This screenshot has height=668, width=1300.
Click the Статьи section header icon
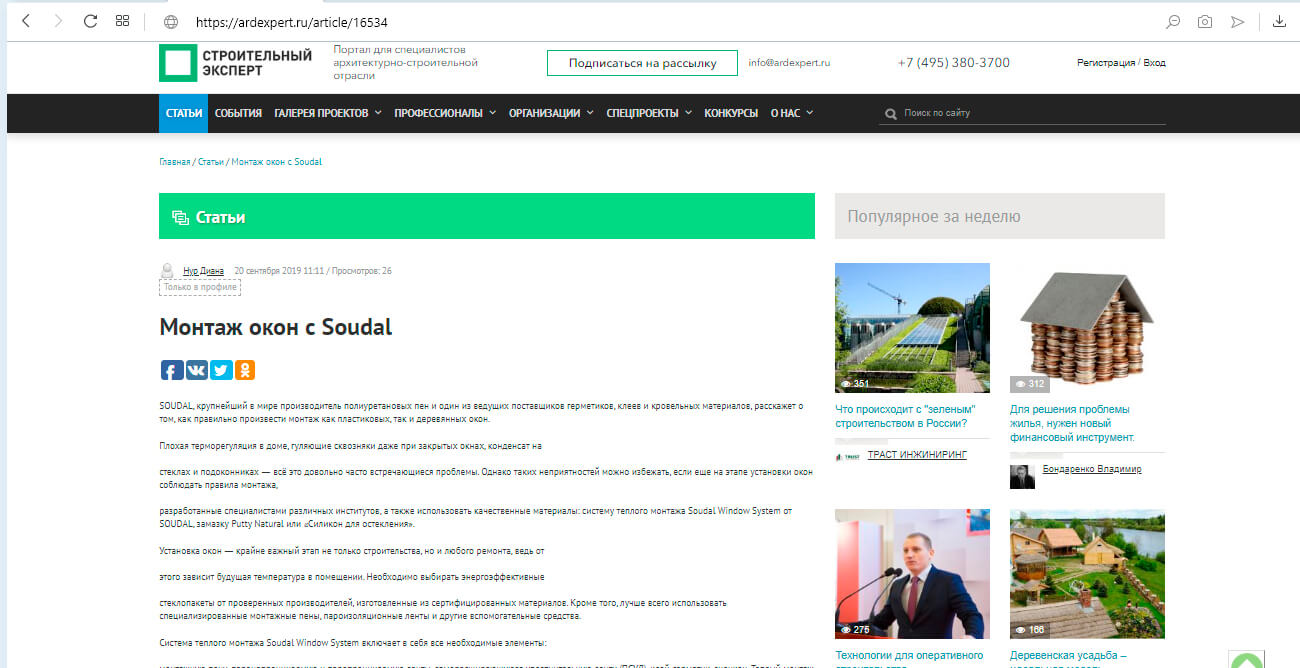coord(181,217)
